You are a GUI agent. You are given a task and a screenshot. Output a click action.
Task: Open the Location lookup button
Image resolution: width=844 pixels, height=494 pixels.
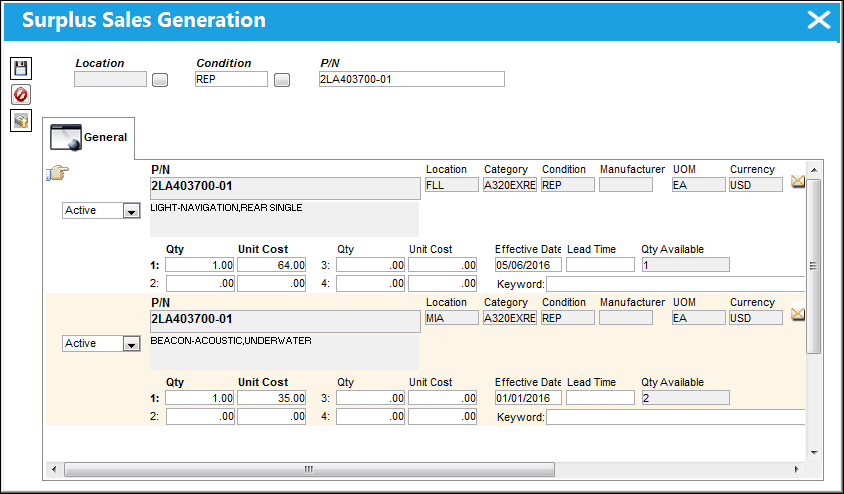pos(160,80)
